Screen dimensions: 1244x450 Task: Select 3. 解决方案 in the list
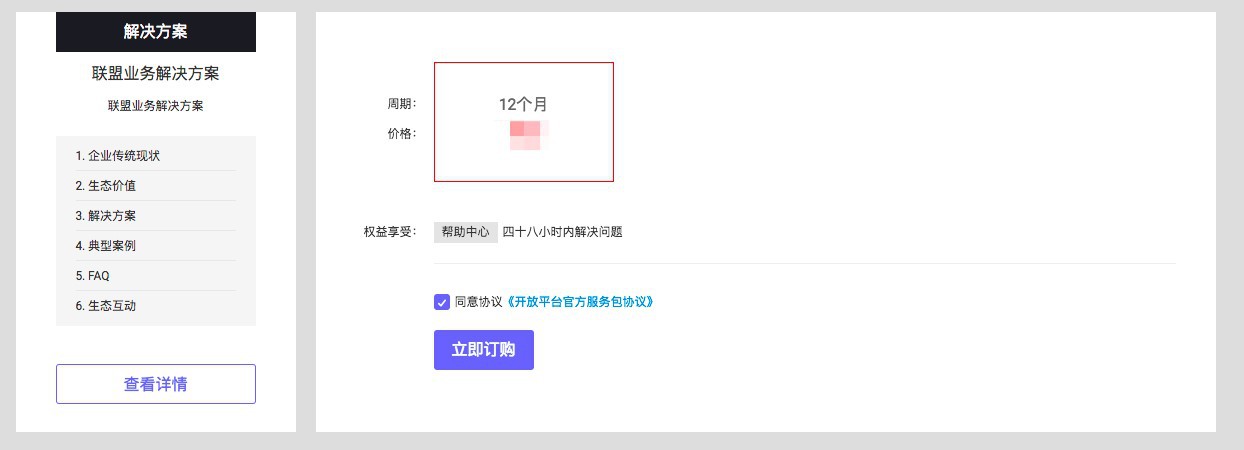pyautogui.click(x=106, y=216)
